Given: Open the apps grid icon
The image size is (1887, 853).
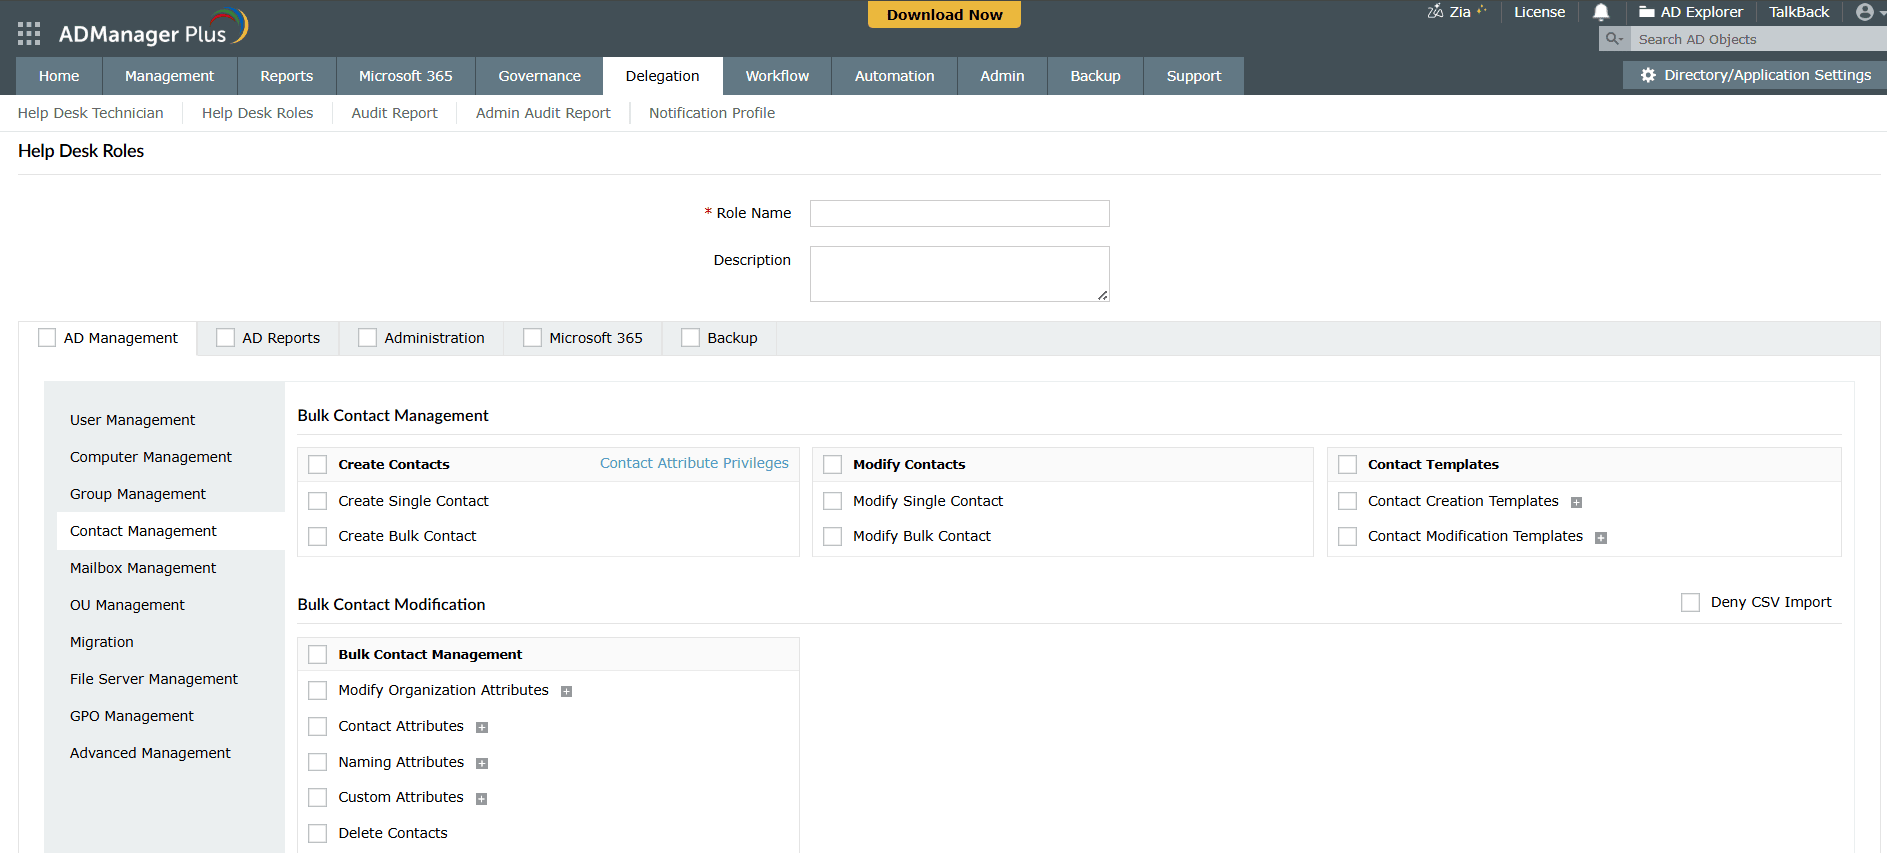Looking at the screenshot, I should coord(29,34).
